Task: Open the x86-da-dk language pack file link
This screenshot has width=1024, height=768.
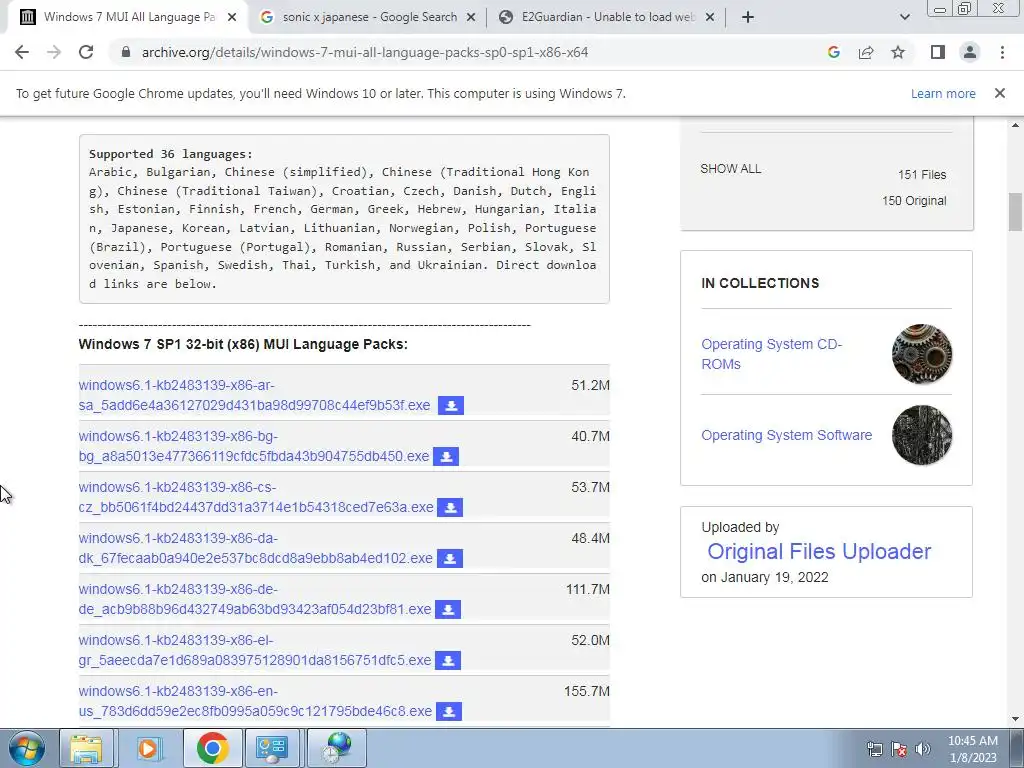Action: coord(255,548)
